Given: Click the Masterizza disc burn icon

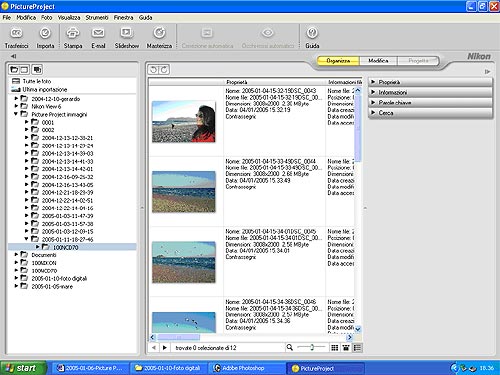Looking at the screenshot, I should coord(159,33).
